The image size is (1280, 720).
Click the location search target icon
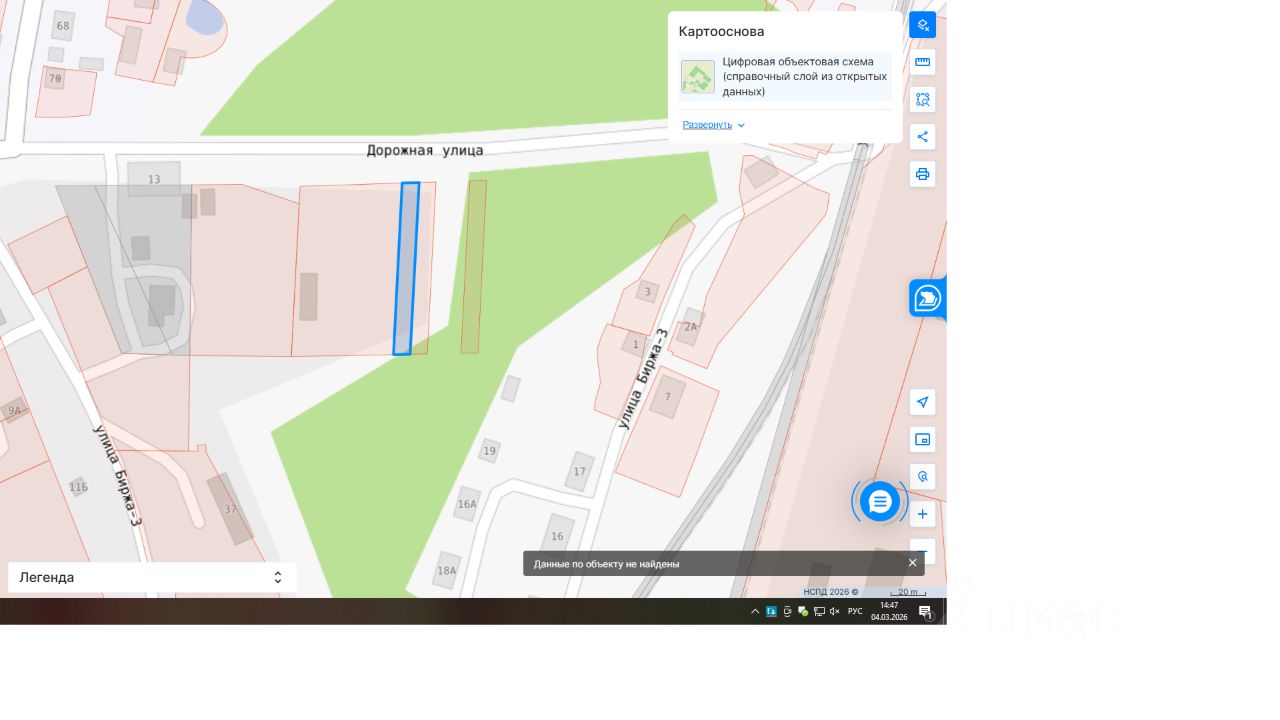coord(922,477)
